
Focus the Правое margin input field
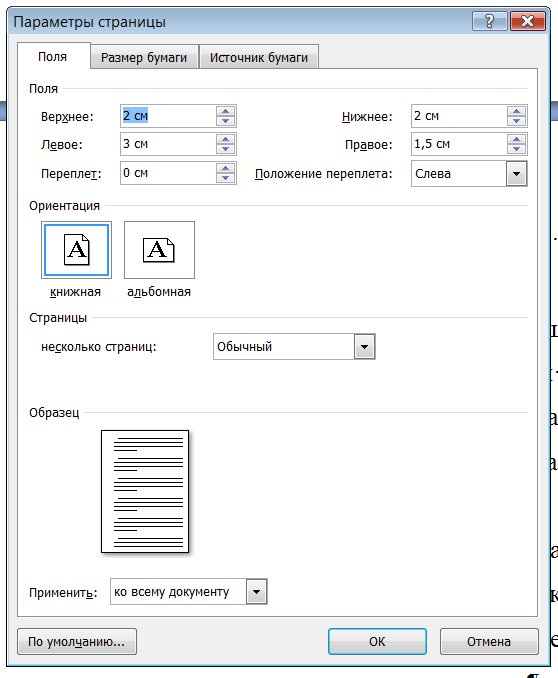(x=459, y=144)
